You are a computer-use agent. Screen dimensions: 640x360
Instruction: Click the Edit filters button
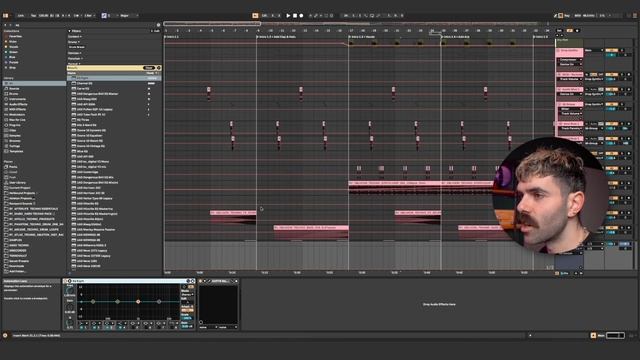coord(156,31)
